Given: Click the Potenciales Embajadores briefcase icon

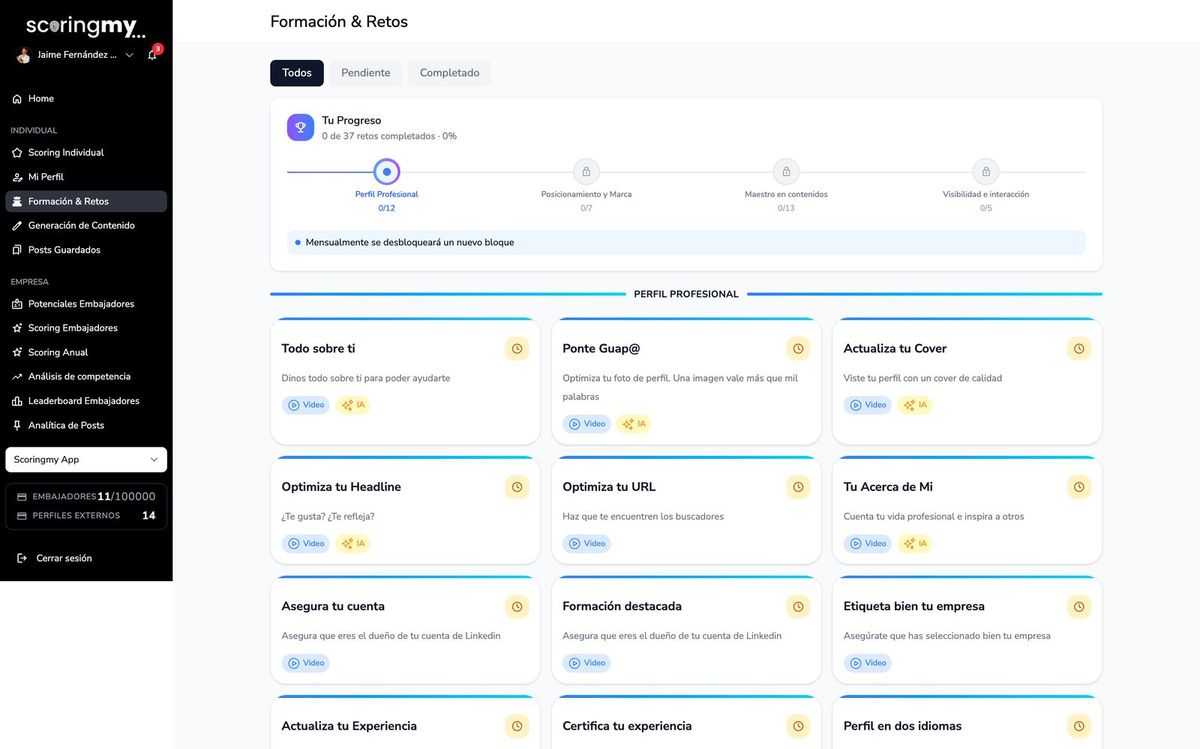Looking at the screenshot, I should [17, 304].
